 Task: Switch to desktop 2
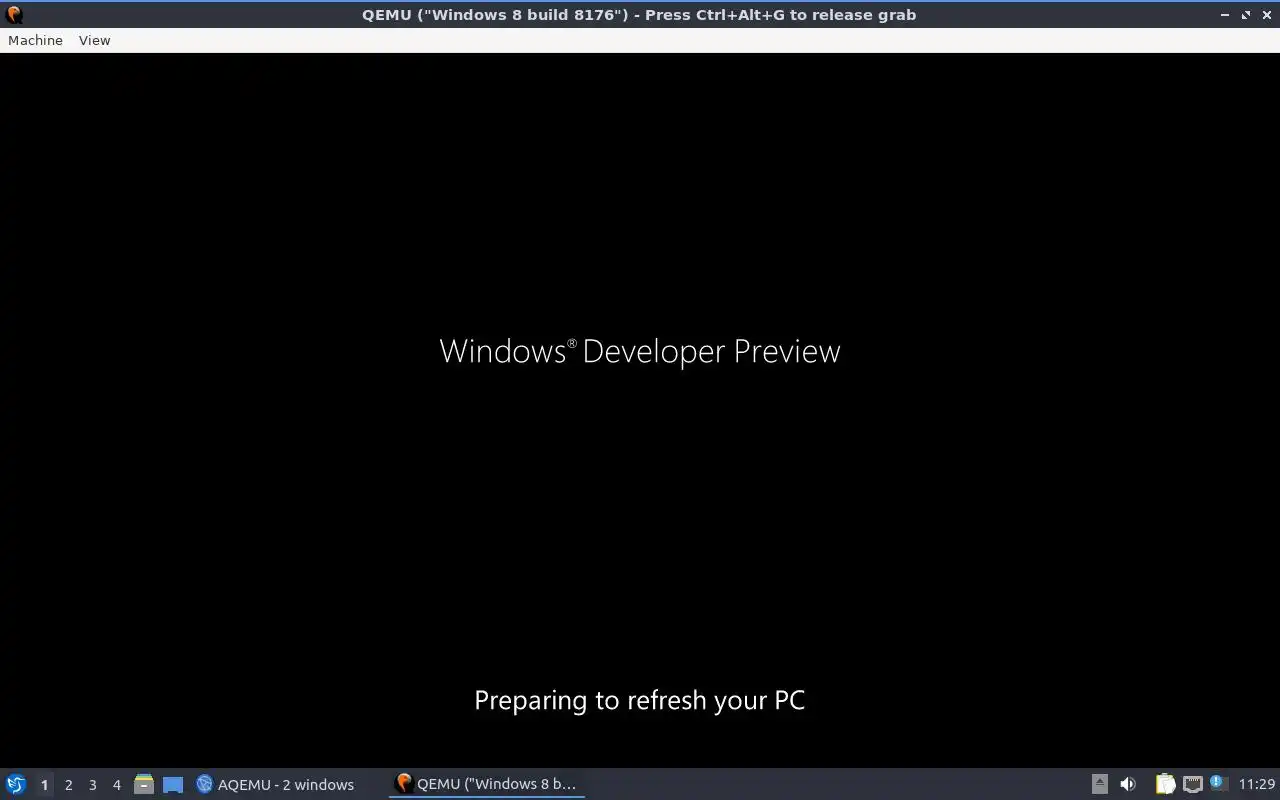pyautogui.click(x=68, y=785)
